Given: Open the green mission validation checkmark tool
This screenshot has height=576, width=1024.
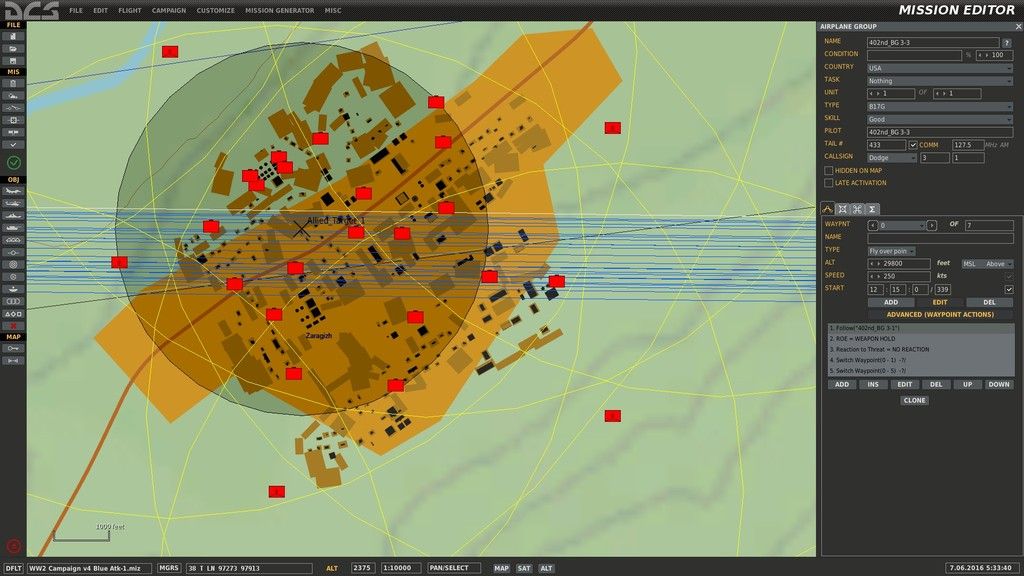Looking at the screenshot, I should (13, 163).
